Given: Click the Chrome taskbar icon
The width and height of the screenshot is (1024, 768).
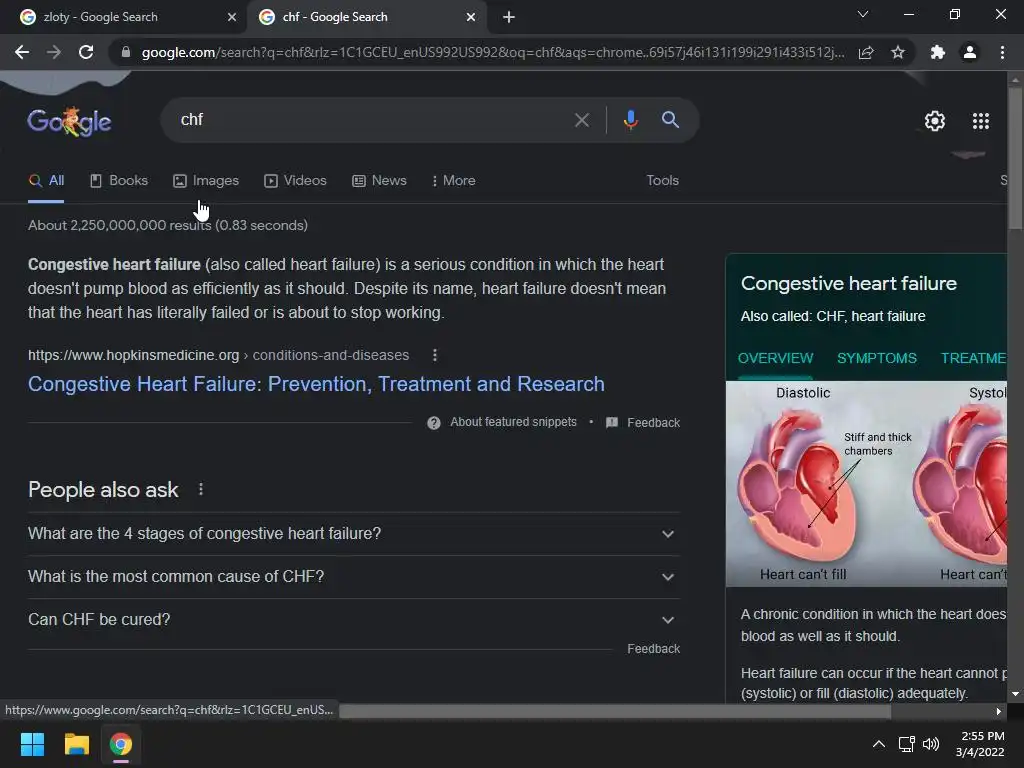Looking at the screenshot, I should (x=121, y=744).
